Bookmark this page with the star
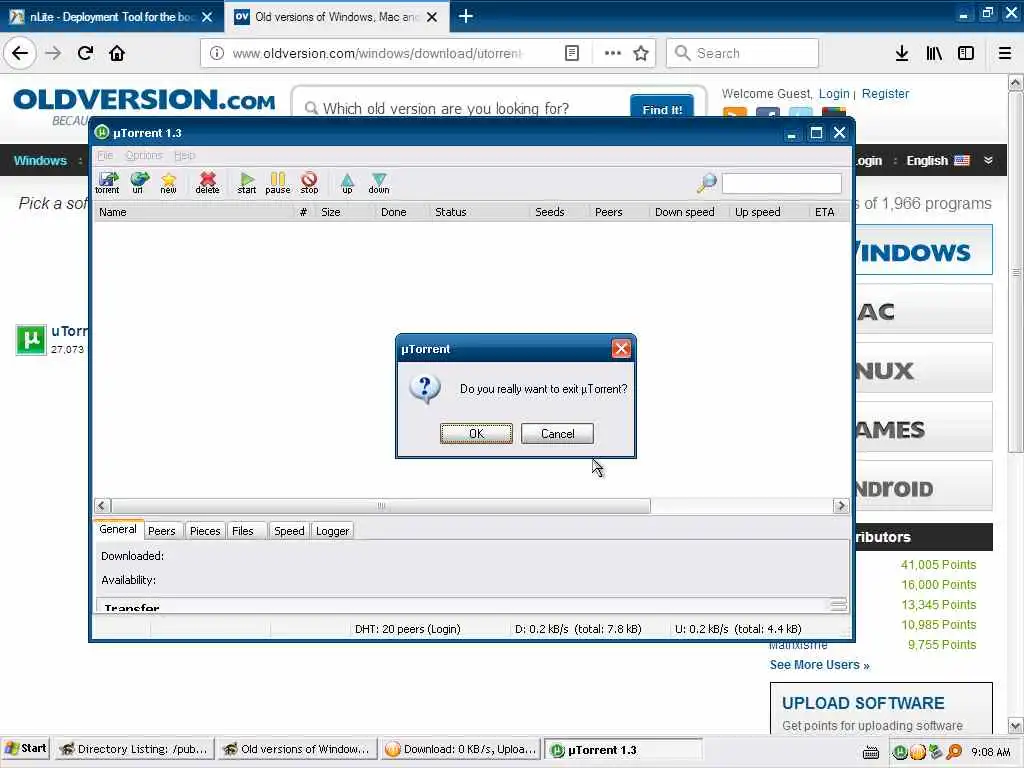The width and height of the screenshot is (1024, 768). point(641,54)
